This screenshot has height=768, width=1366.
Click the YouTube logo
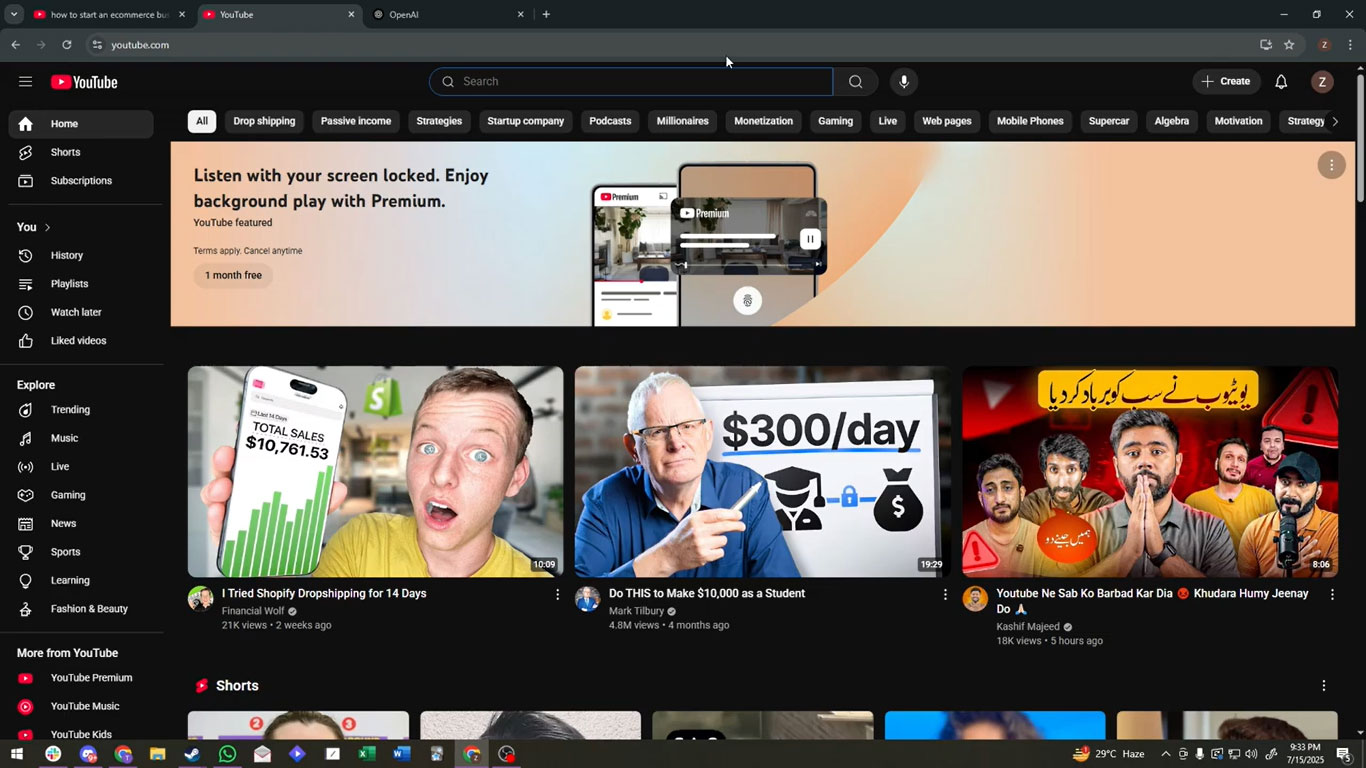click(x=84, y=82)
